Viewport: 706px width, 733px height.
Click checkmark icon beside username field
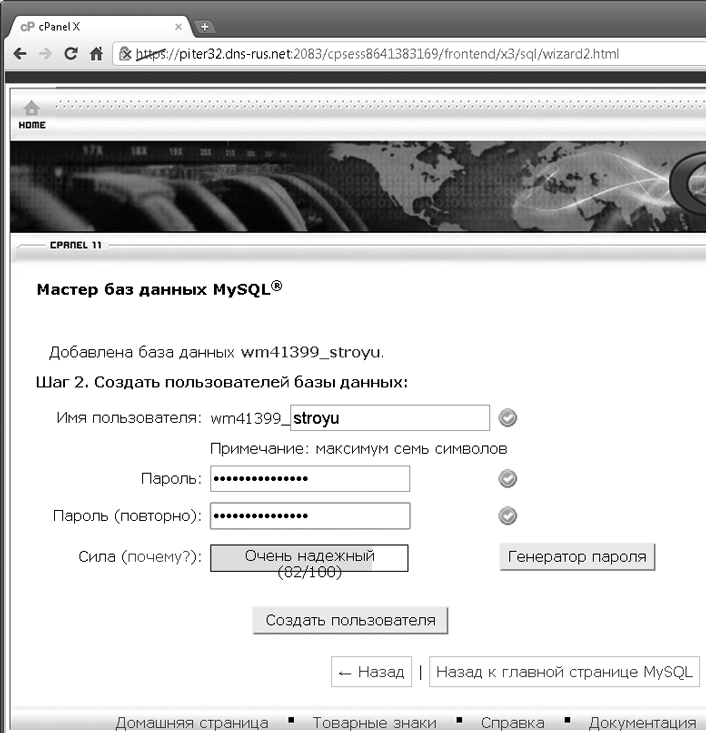pos(507,417)
